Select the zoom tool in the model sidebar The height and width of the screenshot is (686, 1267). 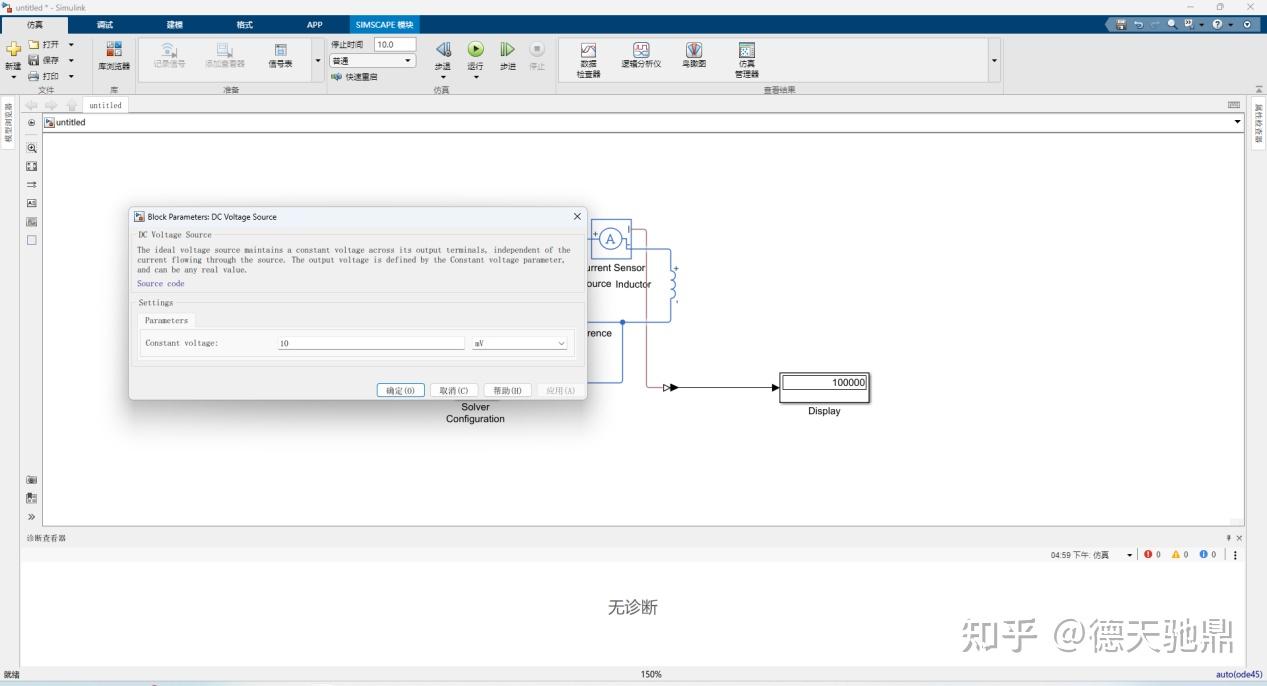[31, 146]
